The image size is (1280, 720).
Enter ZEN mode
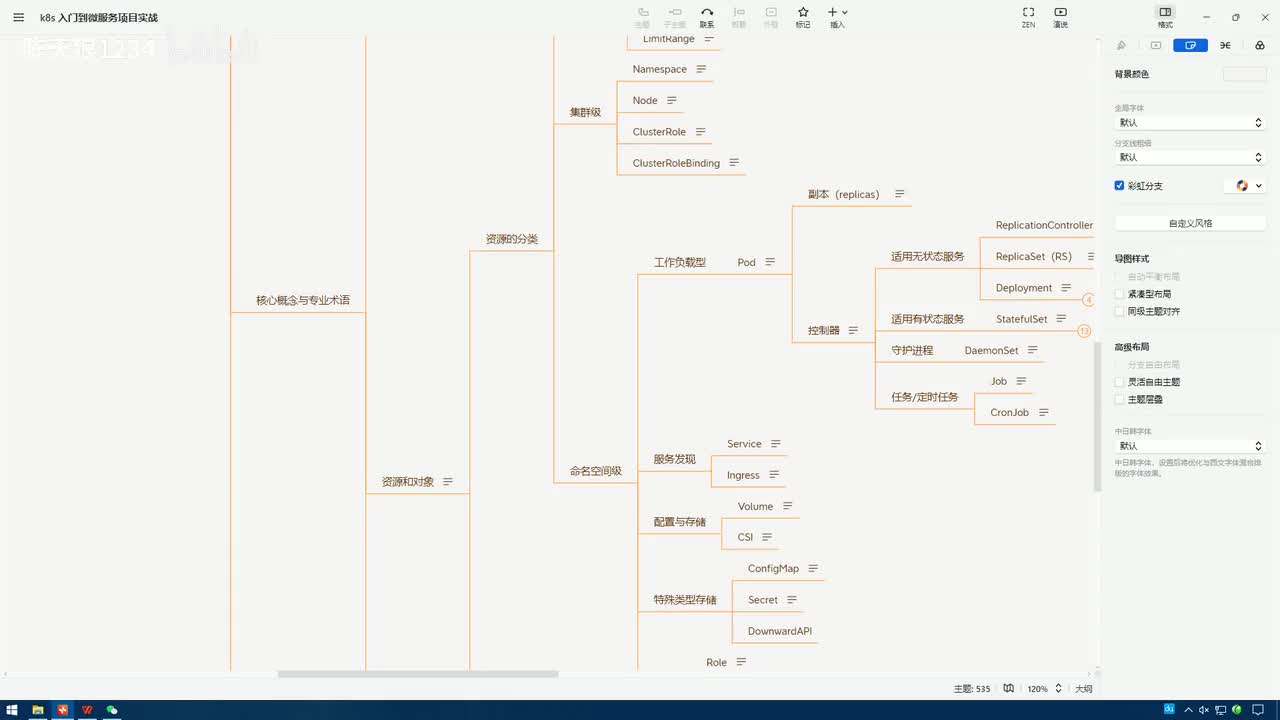click(1028, 17)
